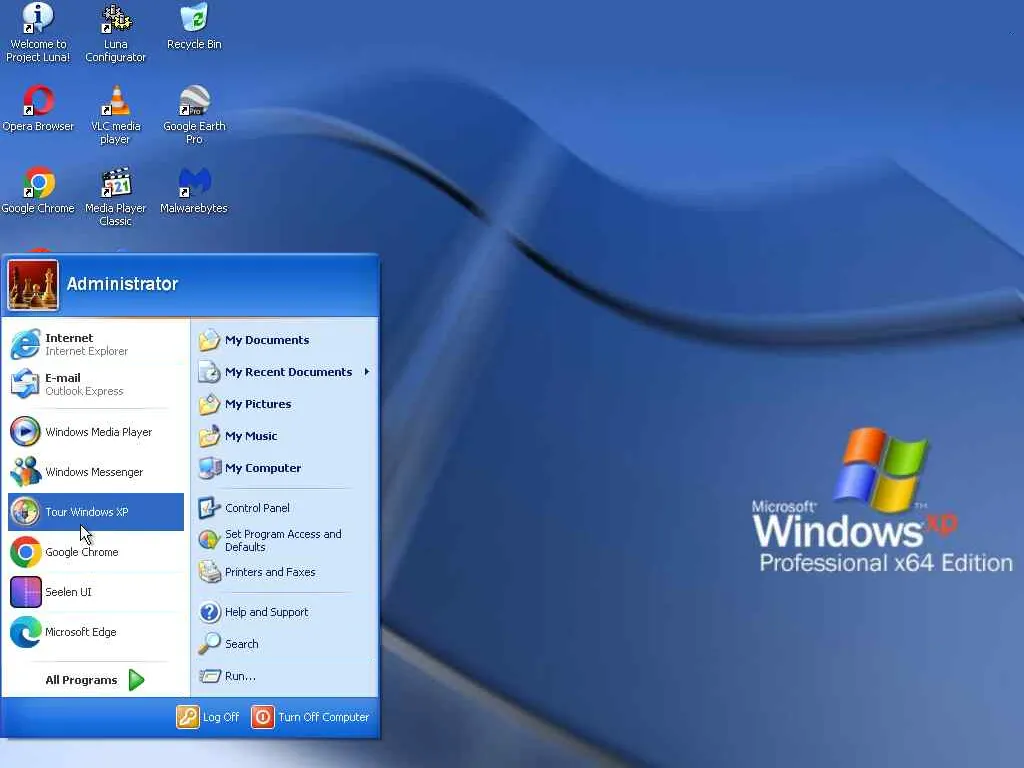The height and width of the screenshot is (768, 1024).
Task: Click the Control Panel checkmark icon
Action: click(209, 508)
